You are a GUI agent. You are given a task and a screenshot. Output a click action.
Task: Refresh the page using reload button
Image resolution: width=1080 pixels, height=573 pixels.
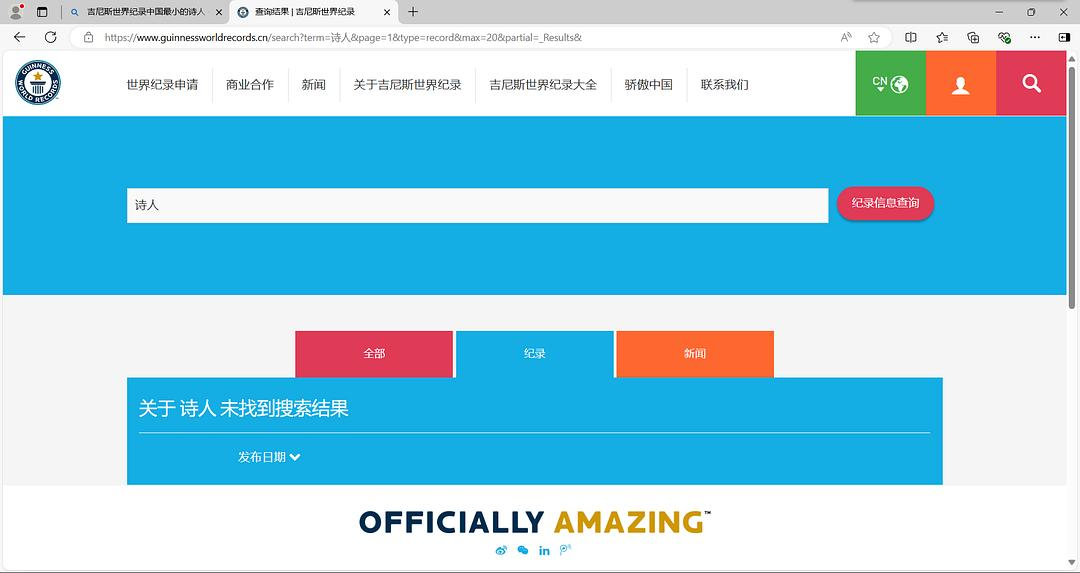pyautogui.click(x=51, y=37)
